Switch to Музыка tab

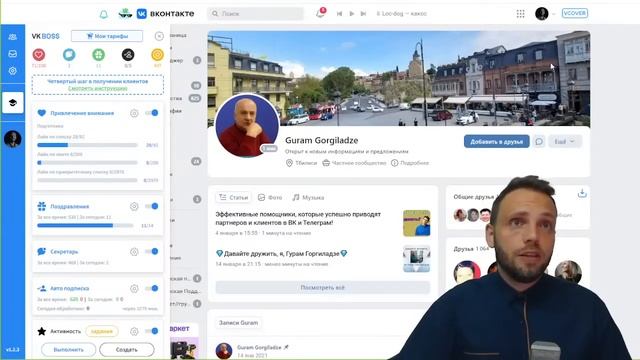click(308, 198)
